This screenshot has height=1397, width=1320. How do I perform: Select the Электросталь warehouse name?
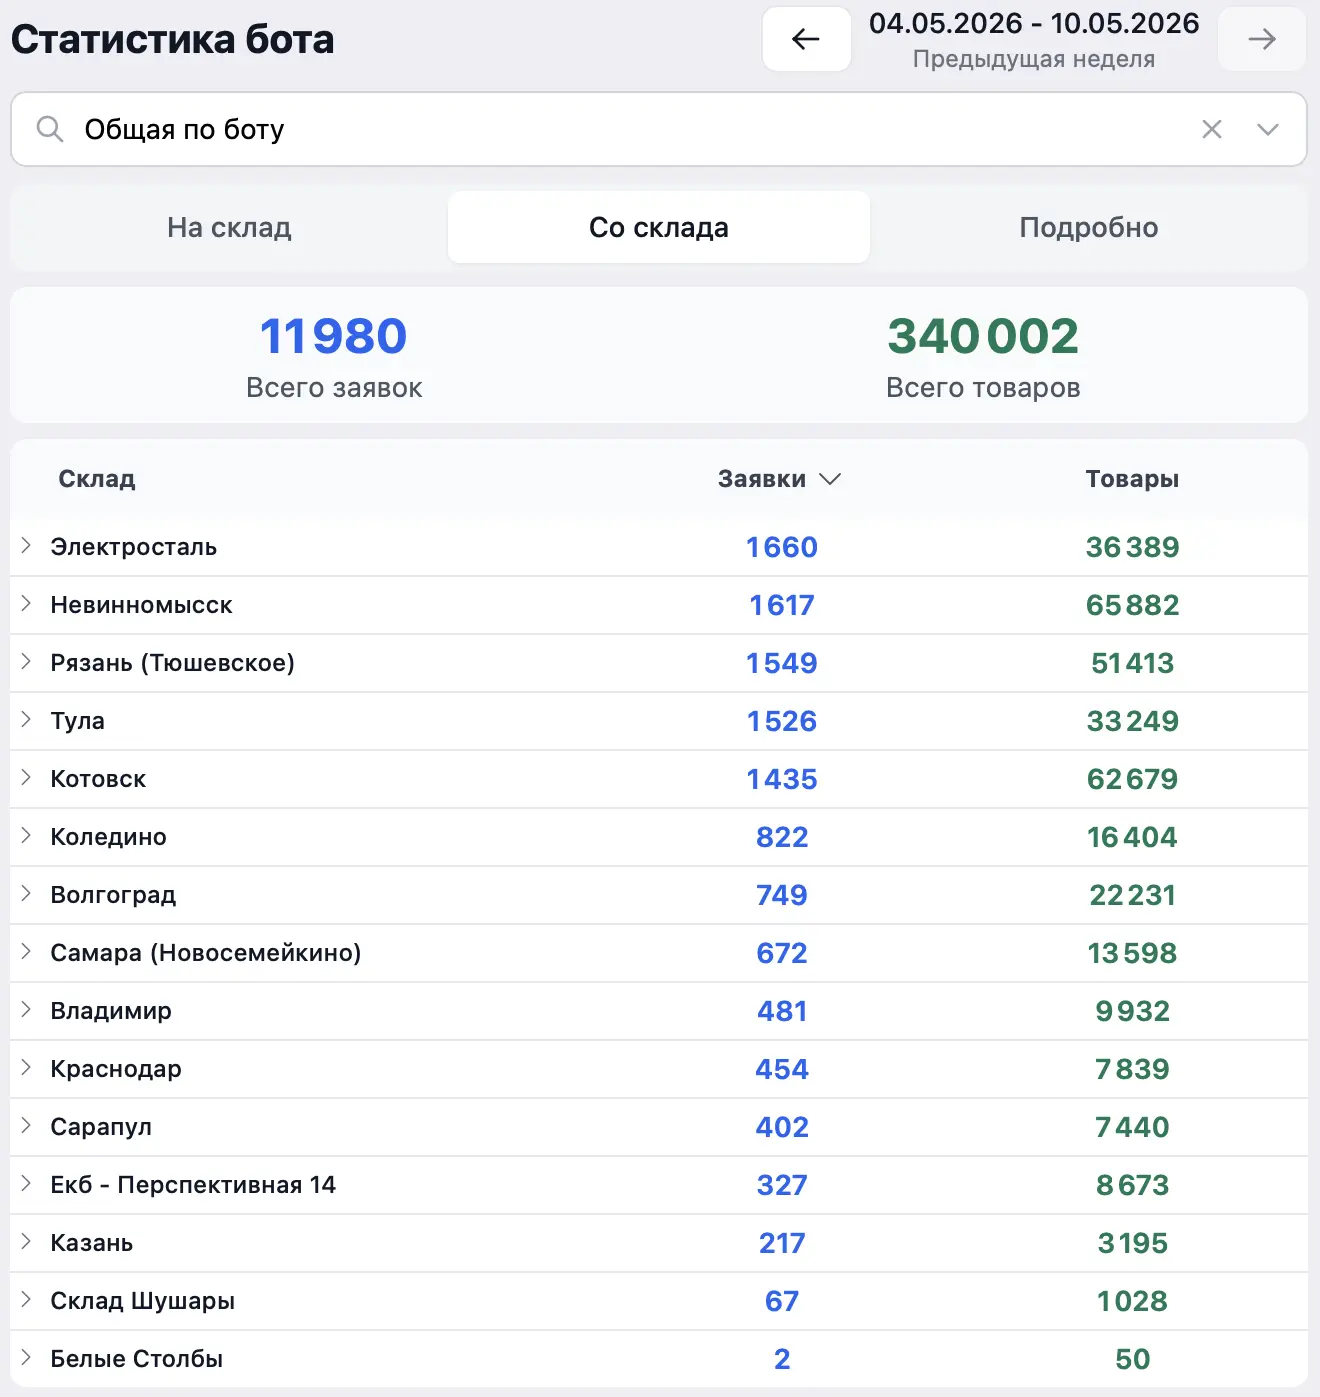tap(134, 547)
